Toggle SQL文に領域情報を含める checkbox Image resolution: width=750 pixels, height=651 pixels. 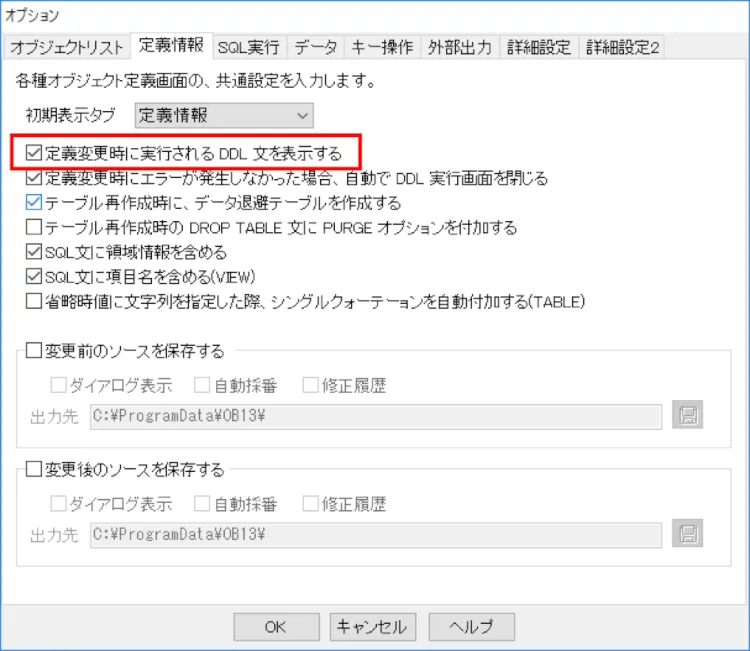coord(34,252)
